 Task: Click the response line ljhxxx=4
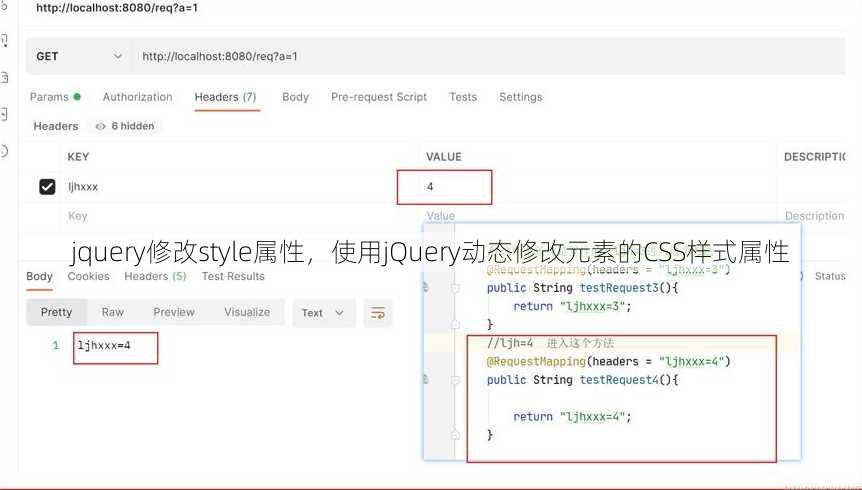click(x=104, y=345)
